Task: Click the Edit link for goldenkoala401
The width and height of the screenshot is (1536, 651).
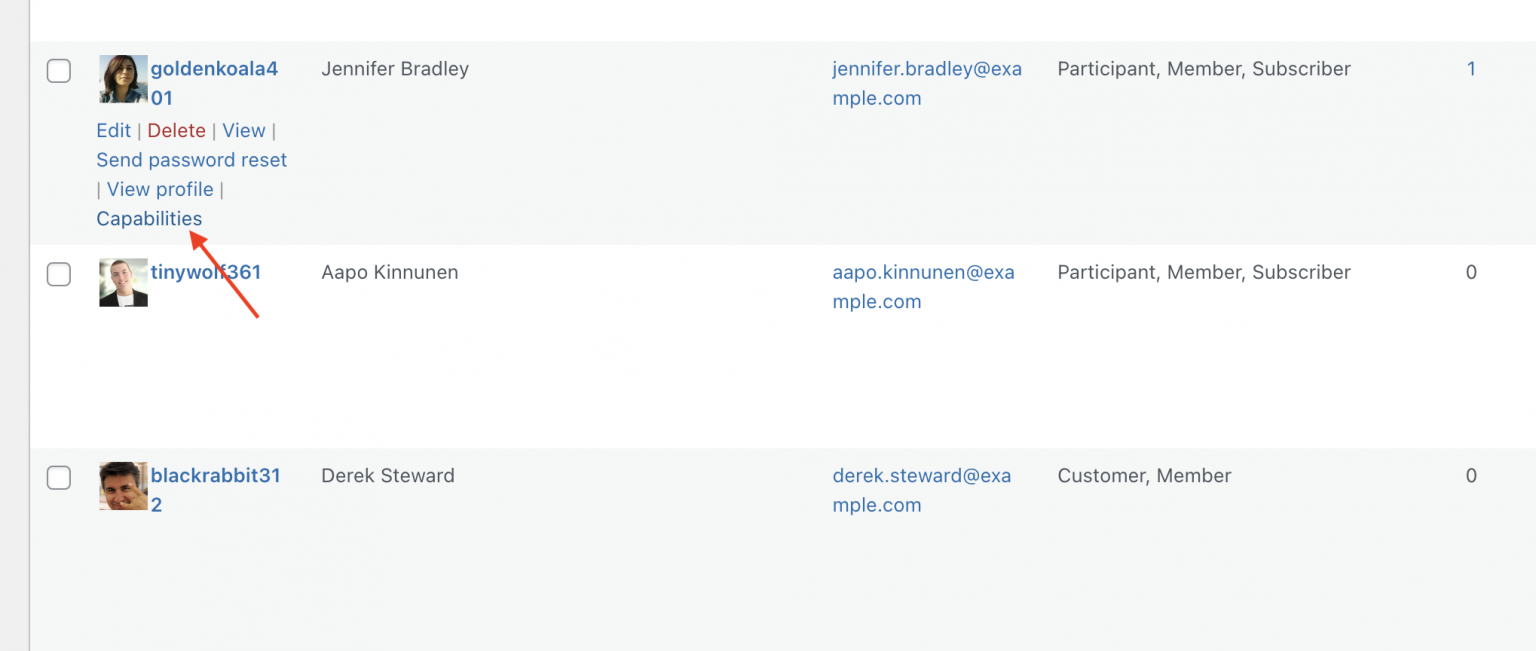Action: click(113, 130)
